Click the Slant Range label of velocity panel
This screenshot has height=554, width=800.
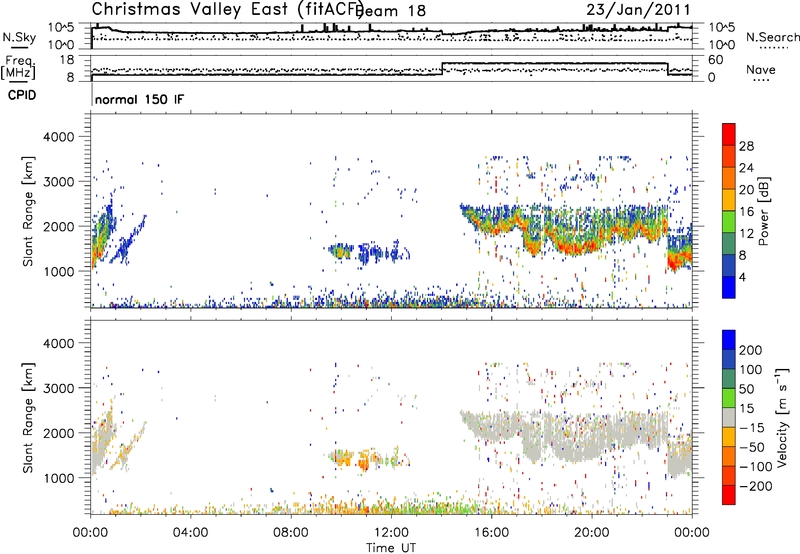tap(28, 417)
